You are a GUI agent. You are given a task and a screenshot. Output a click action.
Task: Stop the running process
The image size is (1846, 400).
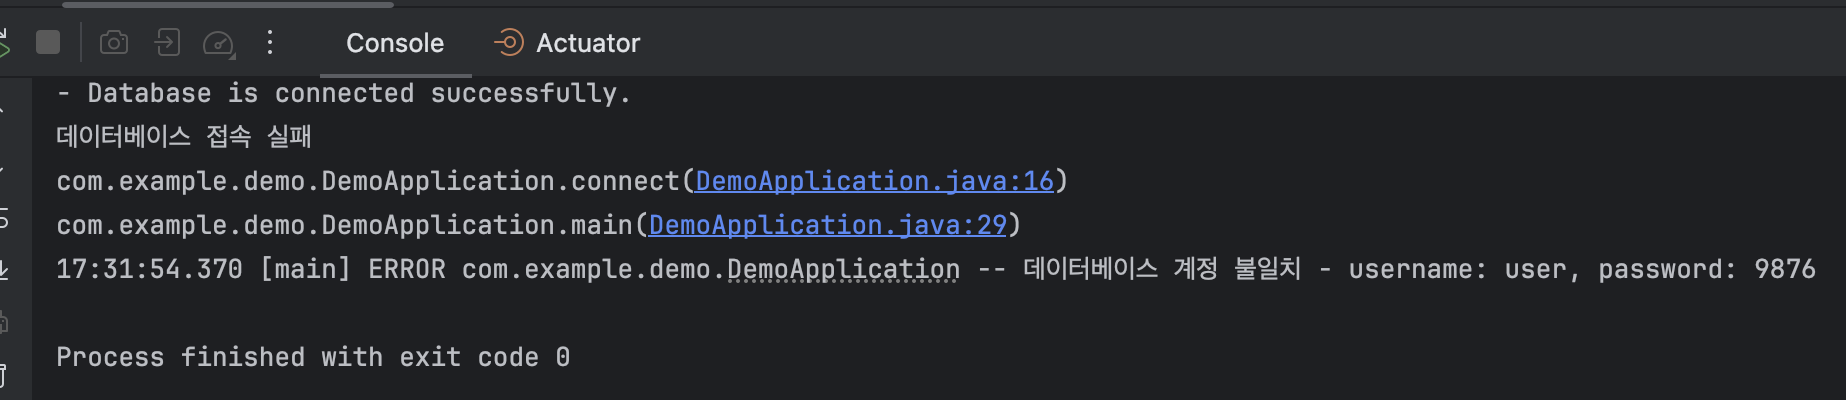point(48,42)
